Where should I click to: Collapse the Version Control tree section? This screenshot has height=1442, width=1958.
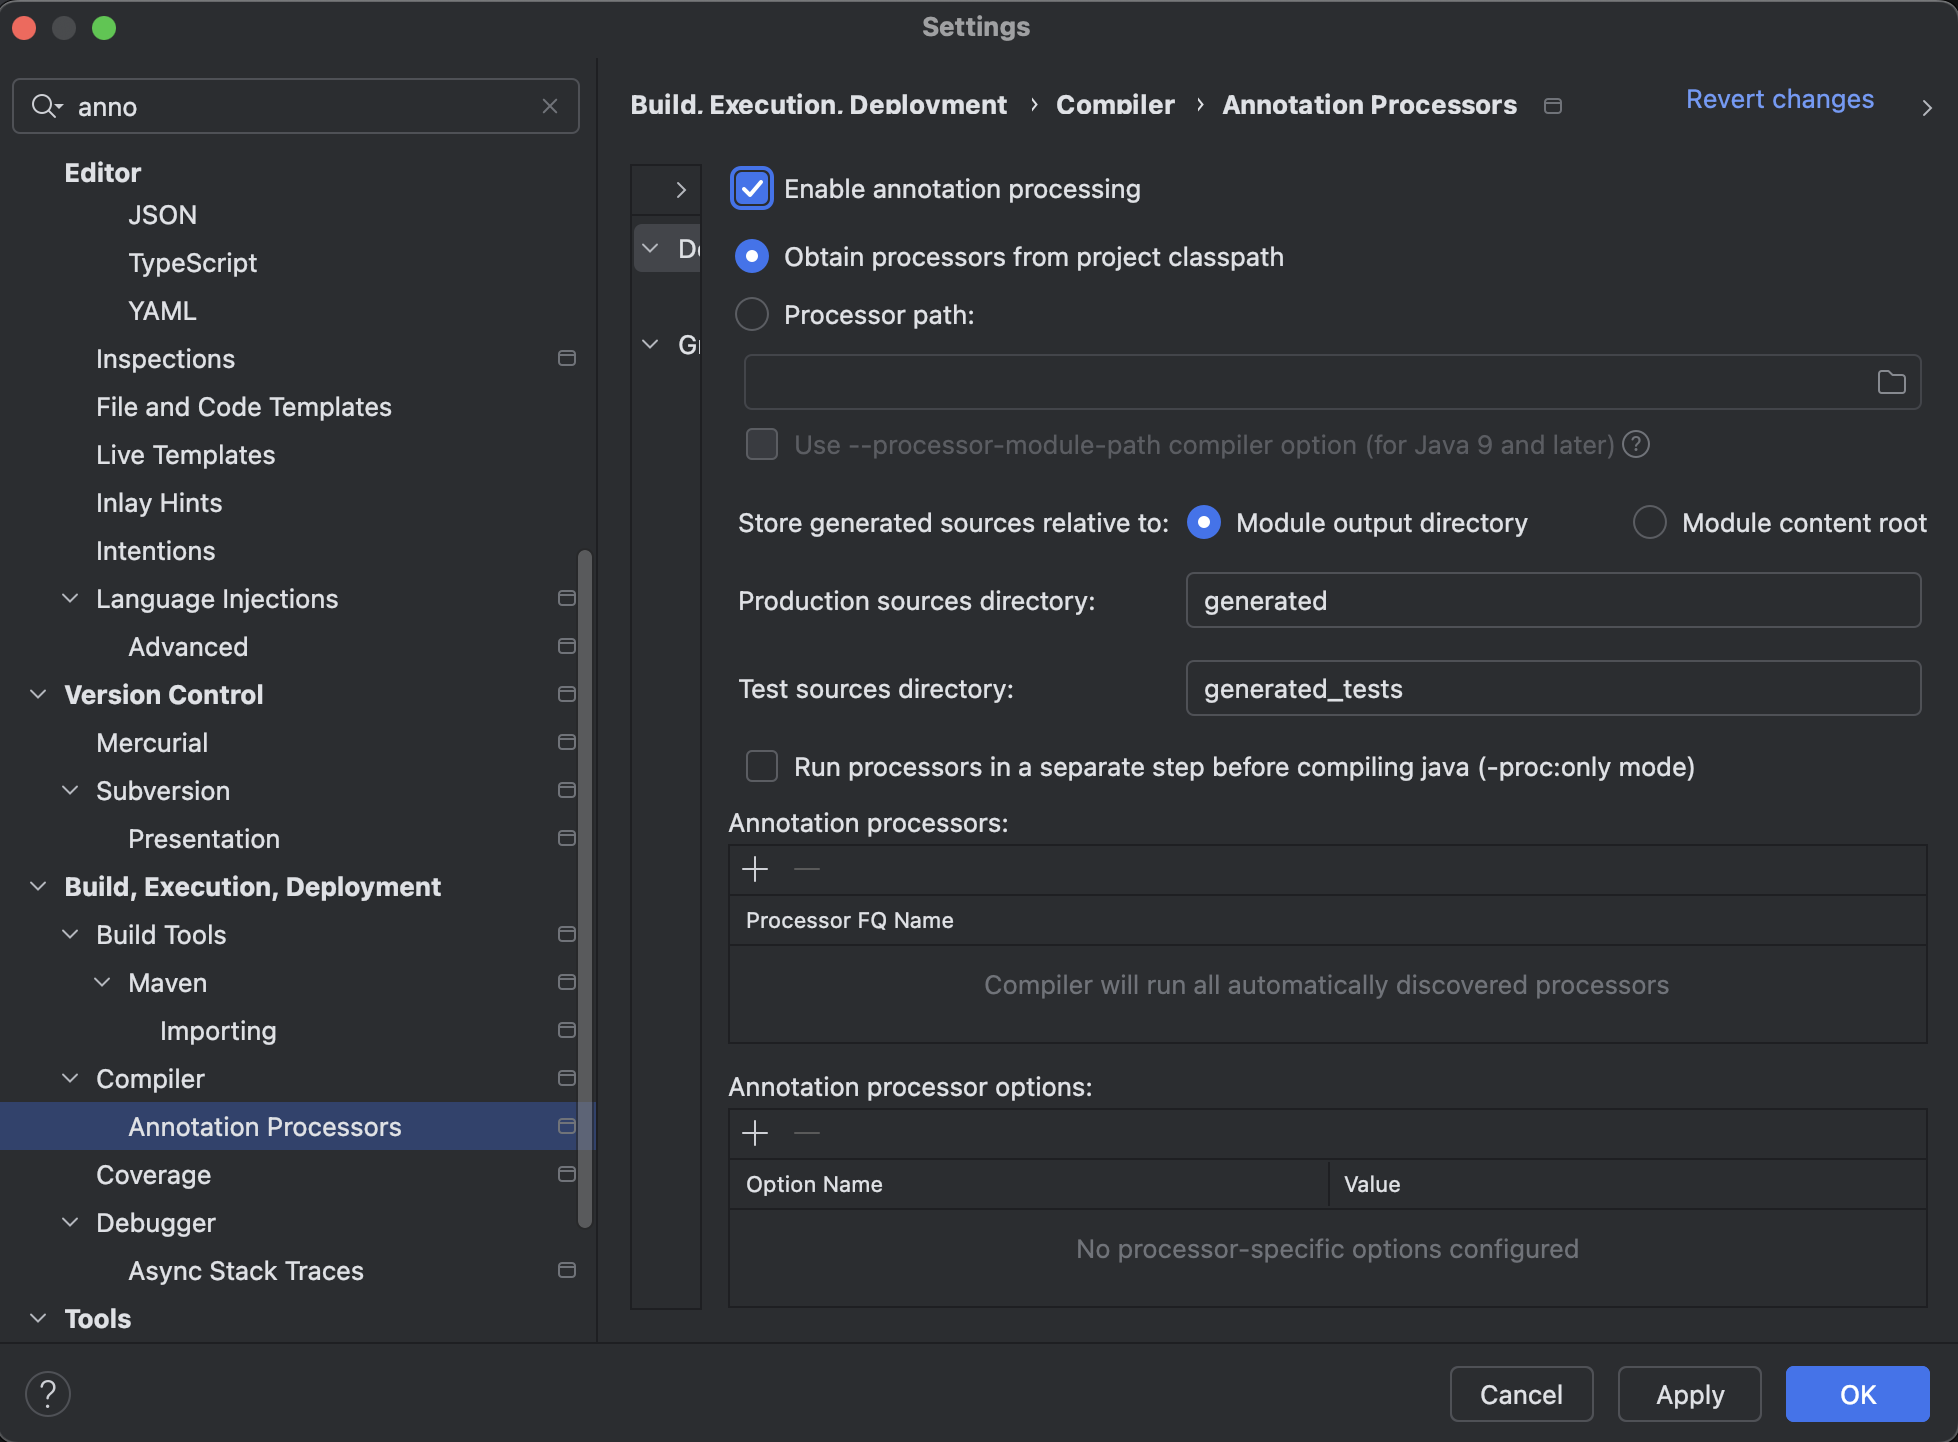(x=38, y=694)
